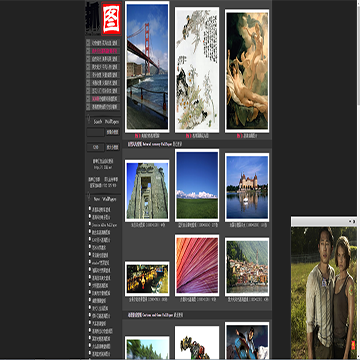The height and width of the screenshot is (360, 360).
Task: Open the stone archway ruins thumbnail
Action: pos(147,191)
